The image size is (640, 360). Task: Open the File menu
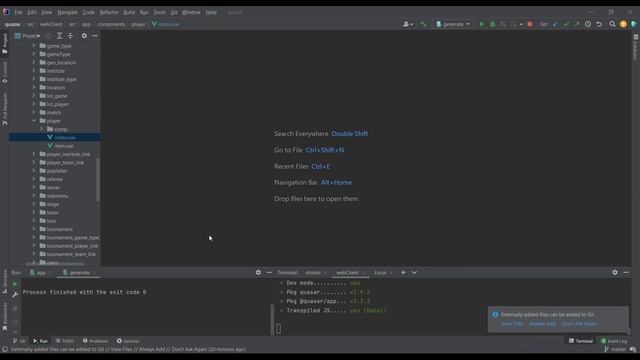coord(18,12)
